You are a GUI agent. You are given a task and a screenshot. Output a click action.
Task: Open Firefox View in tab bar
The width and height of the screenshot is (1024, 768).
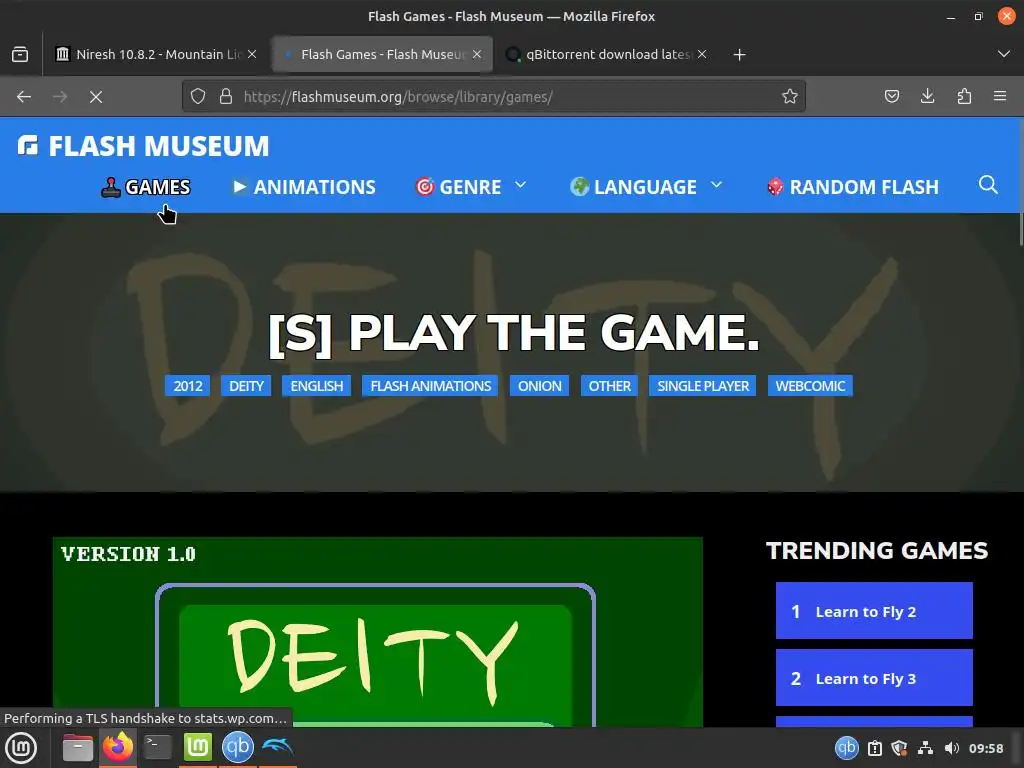pos(20,54)
